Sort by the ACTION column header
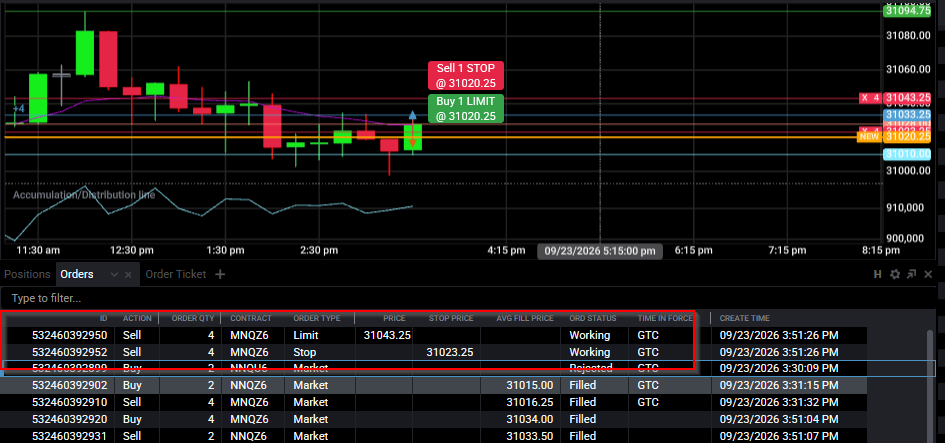Screen dimensions: 945x443 [x=137, y=318]
